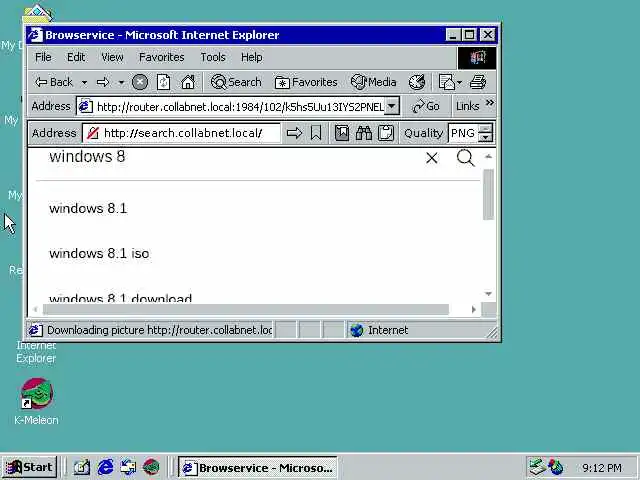640x480 pixels.
Task: Click the Forward arrow in IE toolbar
Action: pos(103,82)
